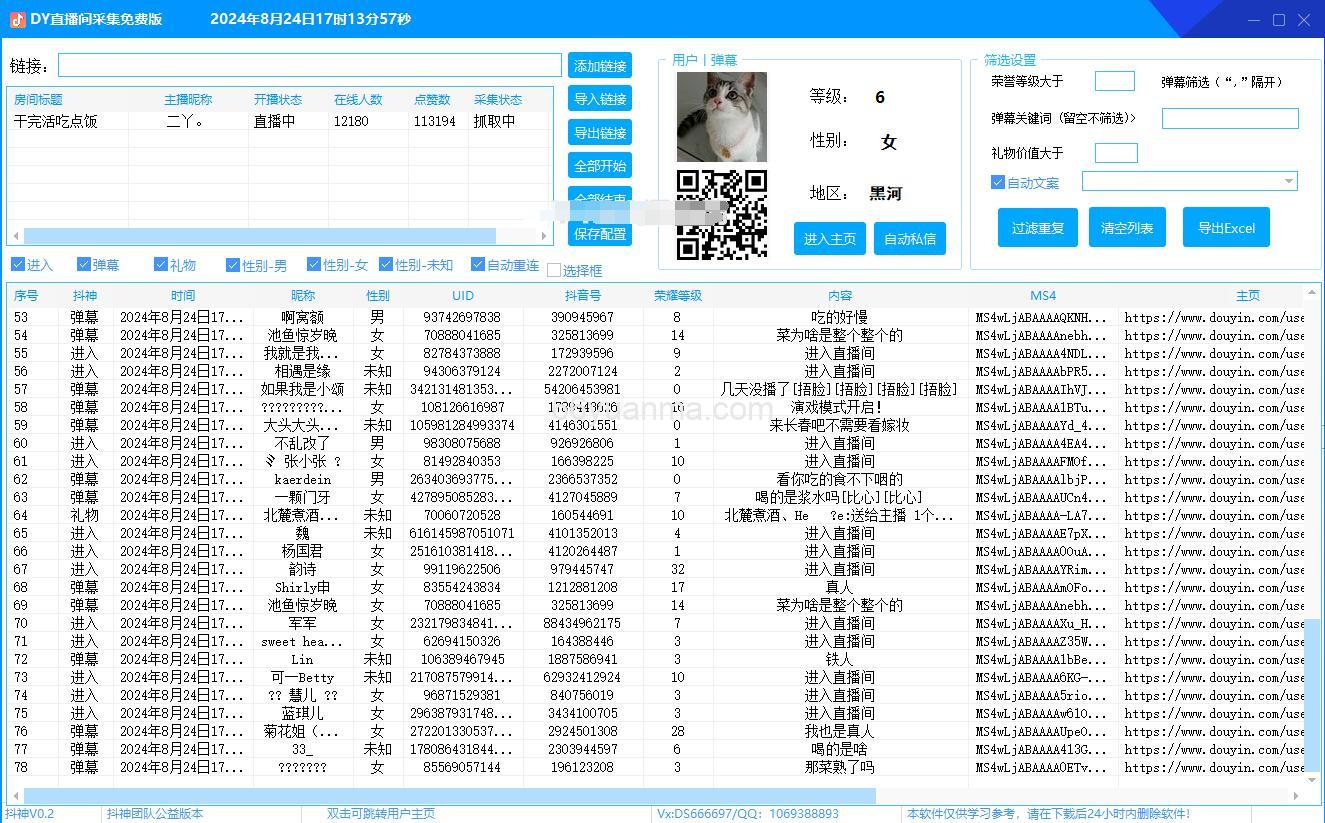
Task: Uncheck the 性别-女 filter
Action: (312, 264)
